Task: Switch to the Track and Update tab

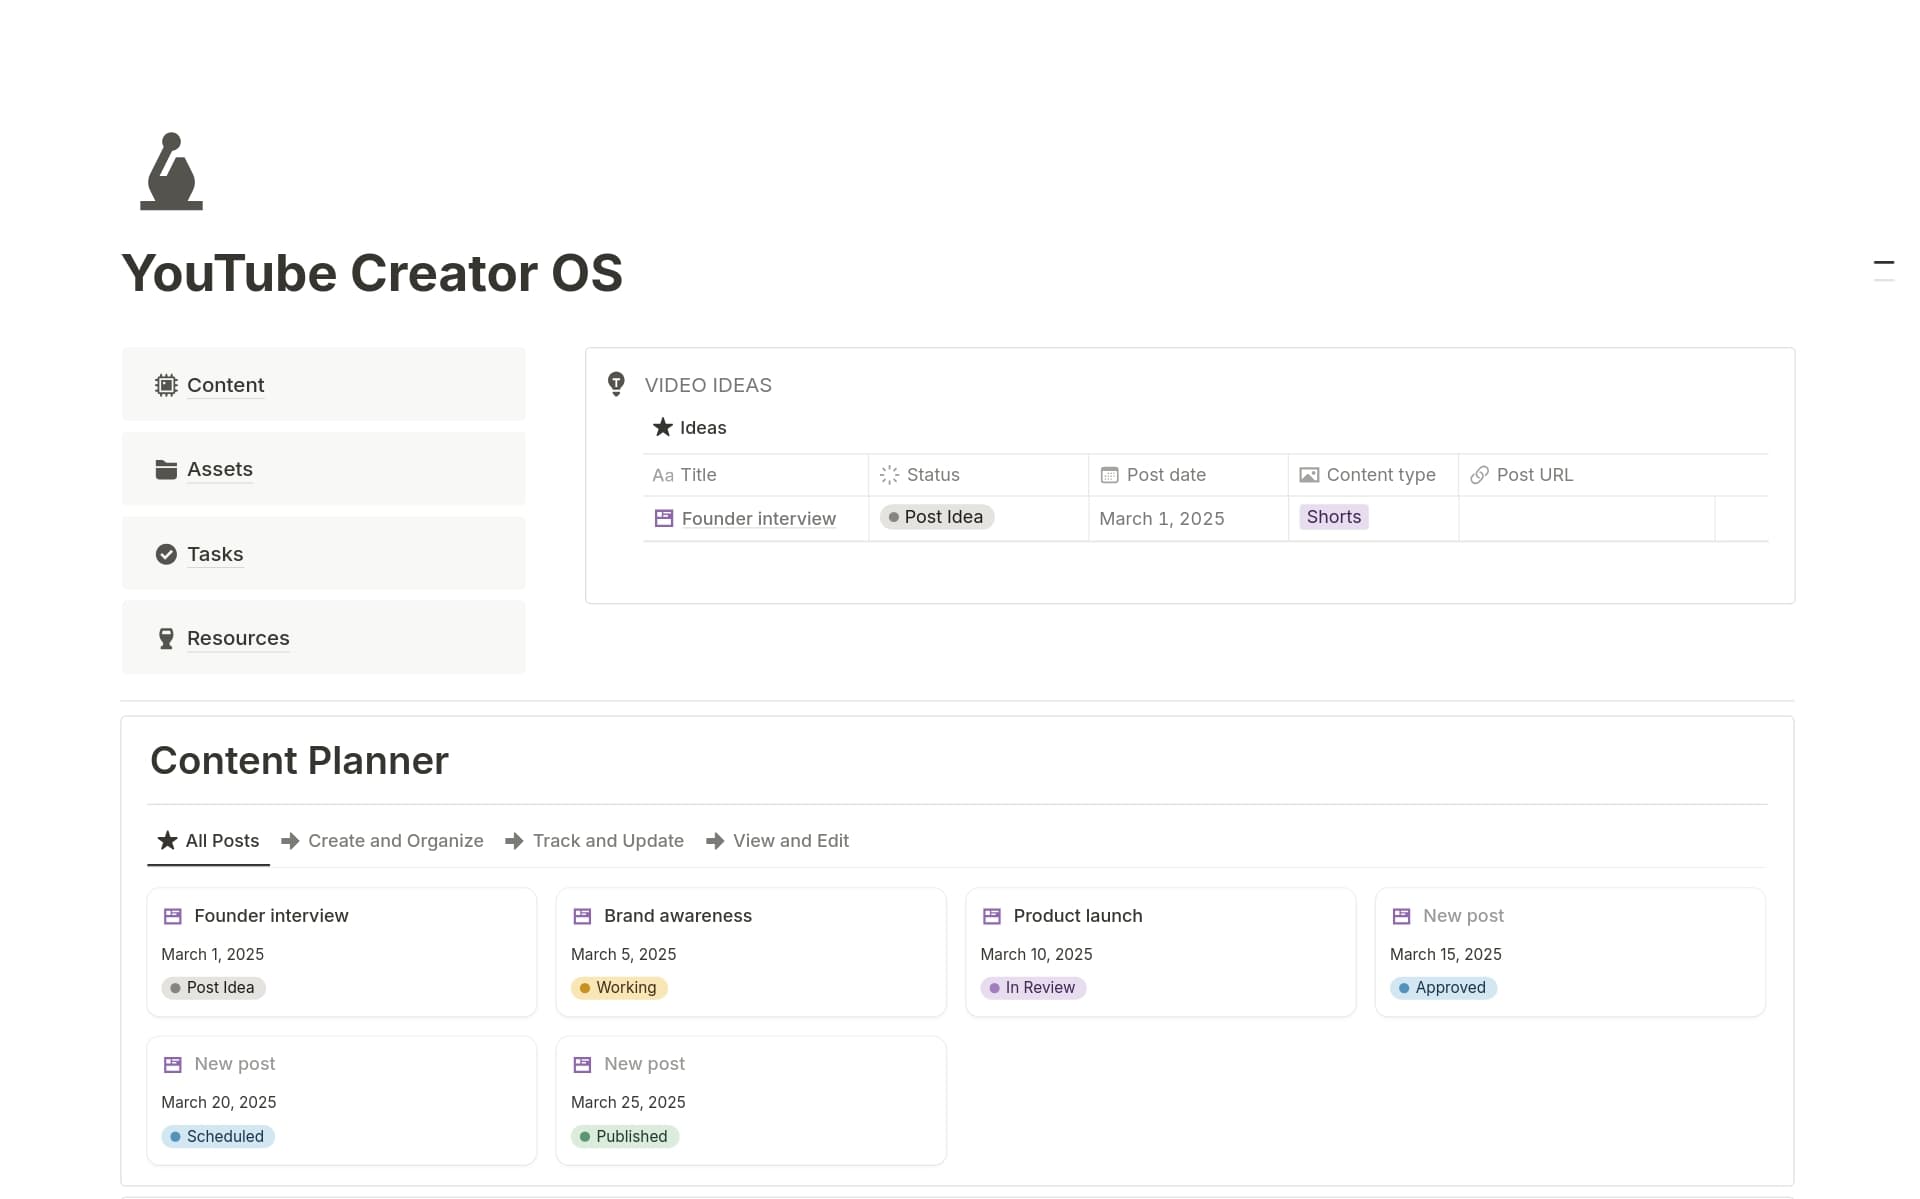Action: tap(608, 840)
